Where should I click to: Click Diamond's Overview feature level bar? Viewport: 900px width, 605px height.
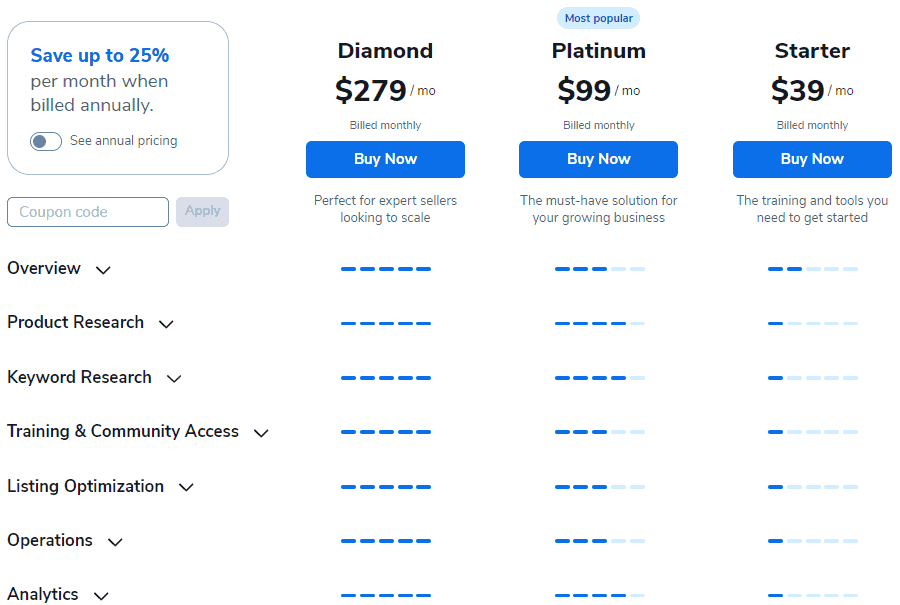(x=386, y=269)
